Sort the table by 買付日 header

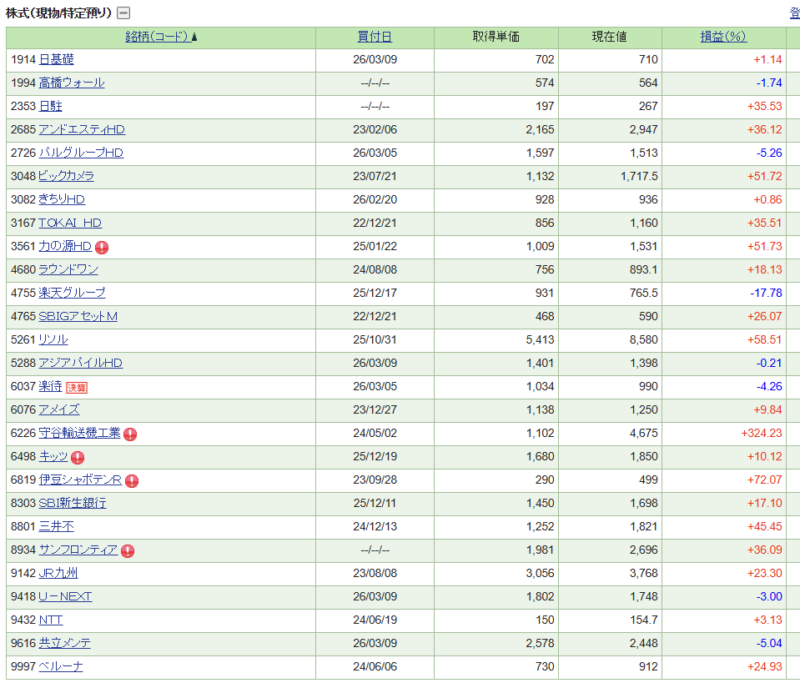point(375,37)
